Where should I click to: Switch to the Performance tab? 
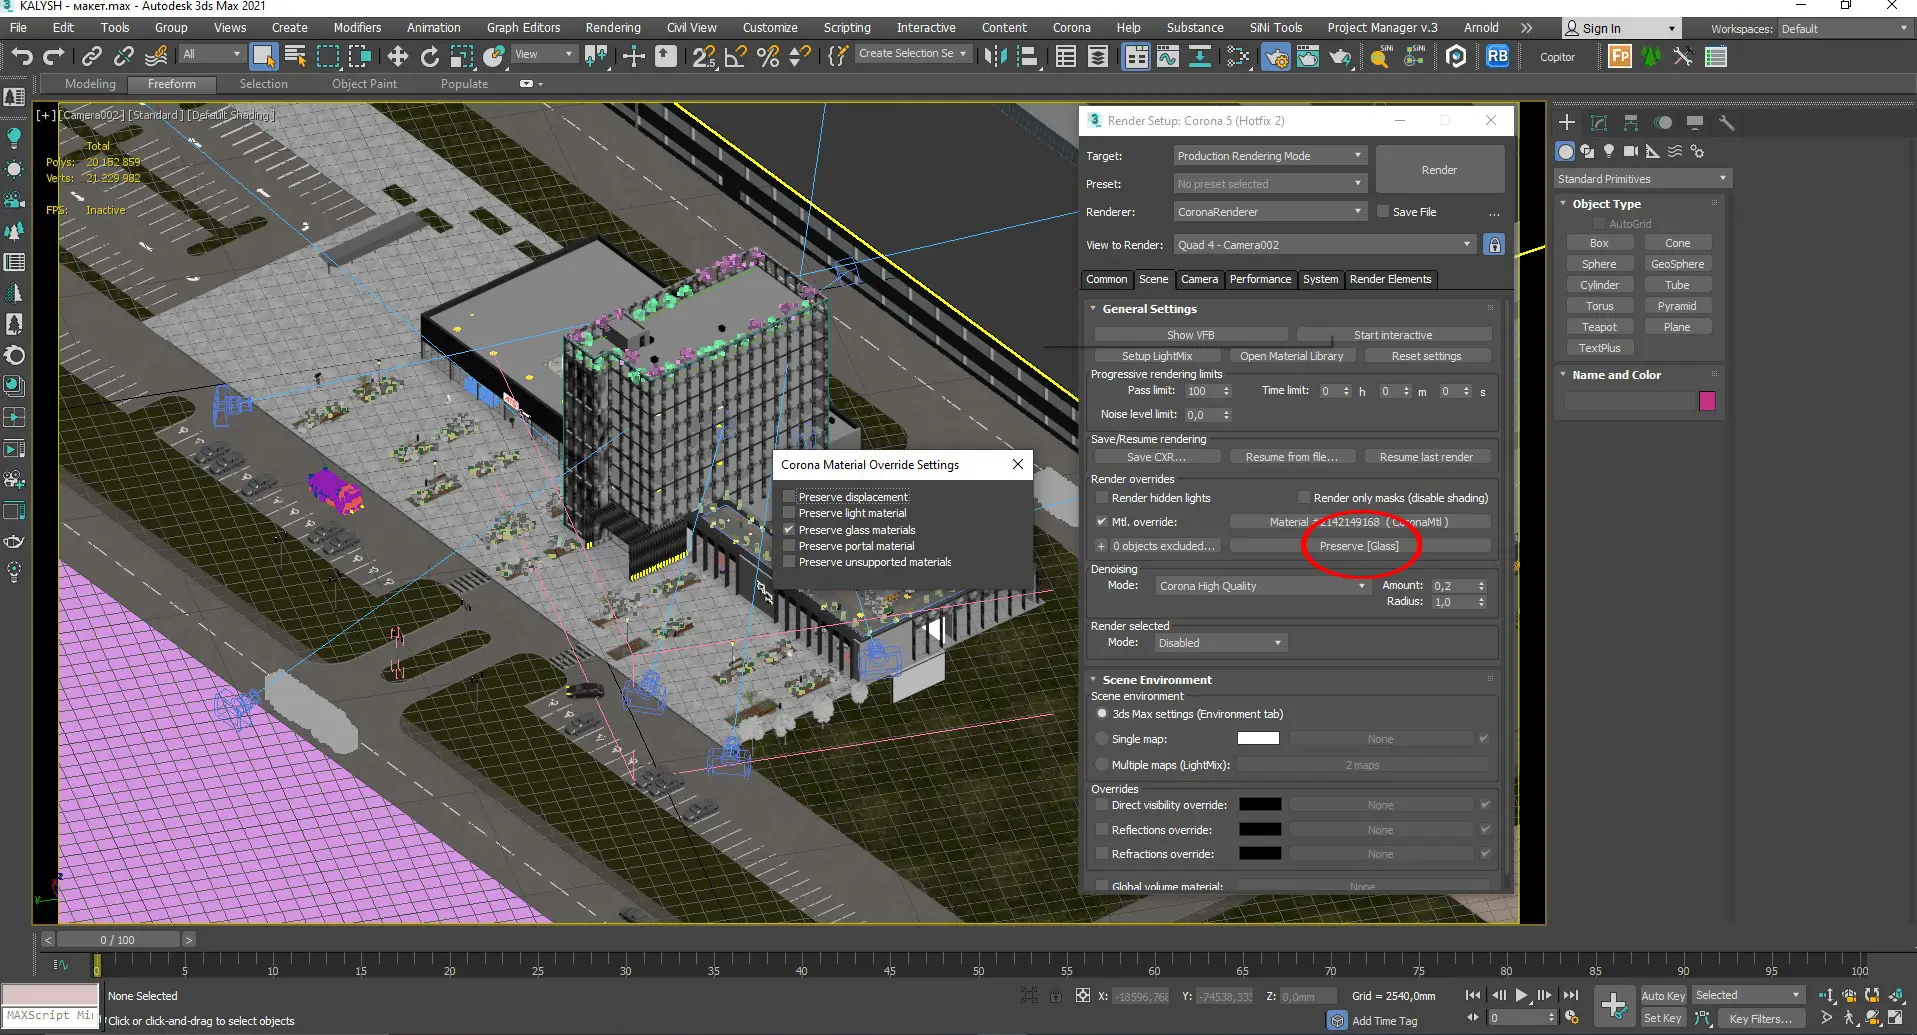[1259, 279]
